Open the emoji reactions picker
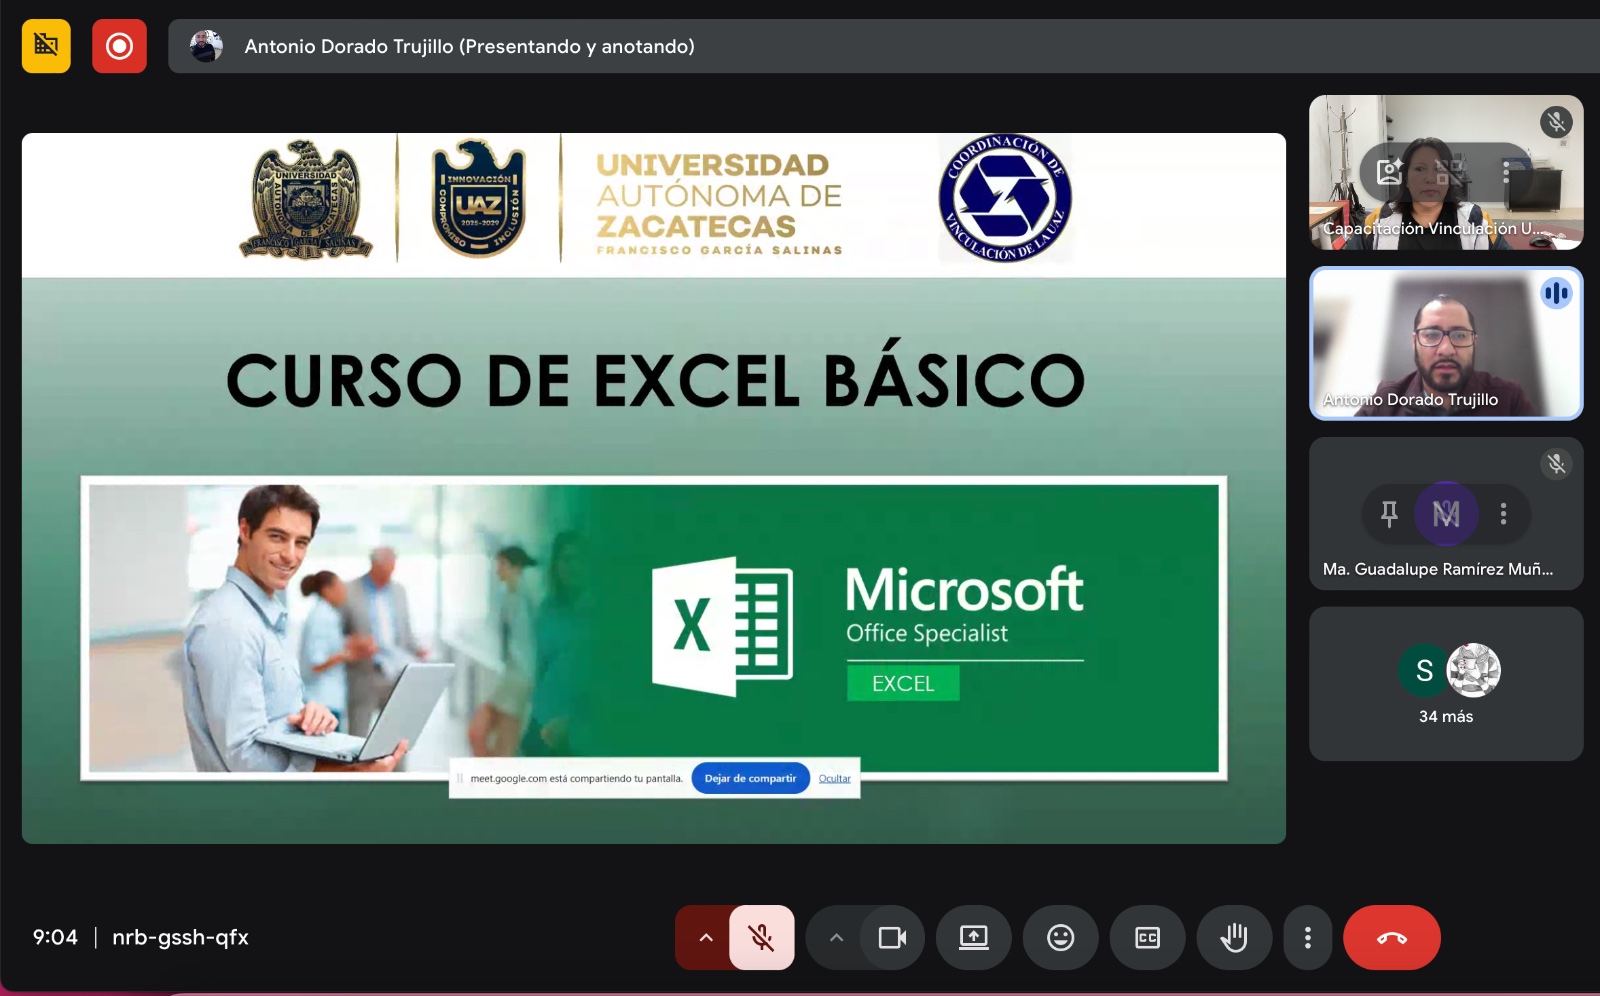Image resolution: width=1600 pixels, height=996 pixels. pos(1060,937)
